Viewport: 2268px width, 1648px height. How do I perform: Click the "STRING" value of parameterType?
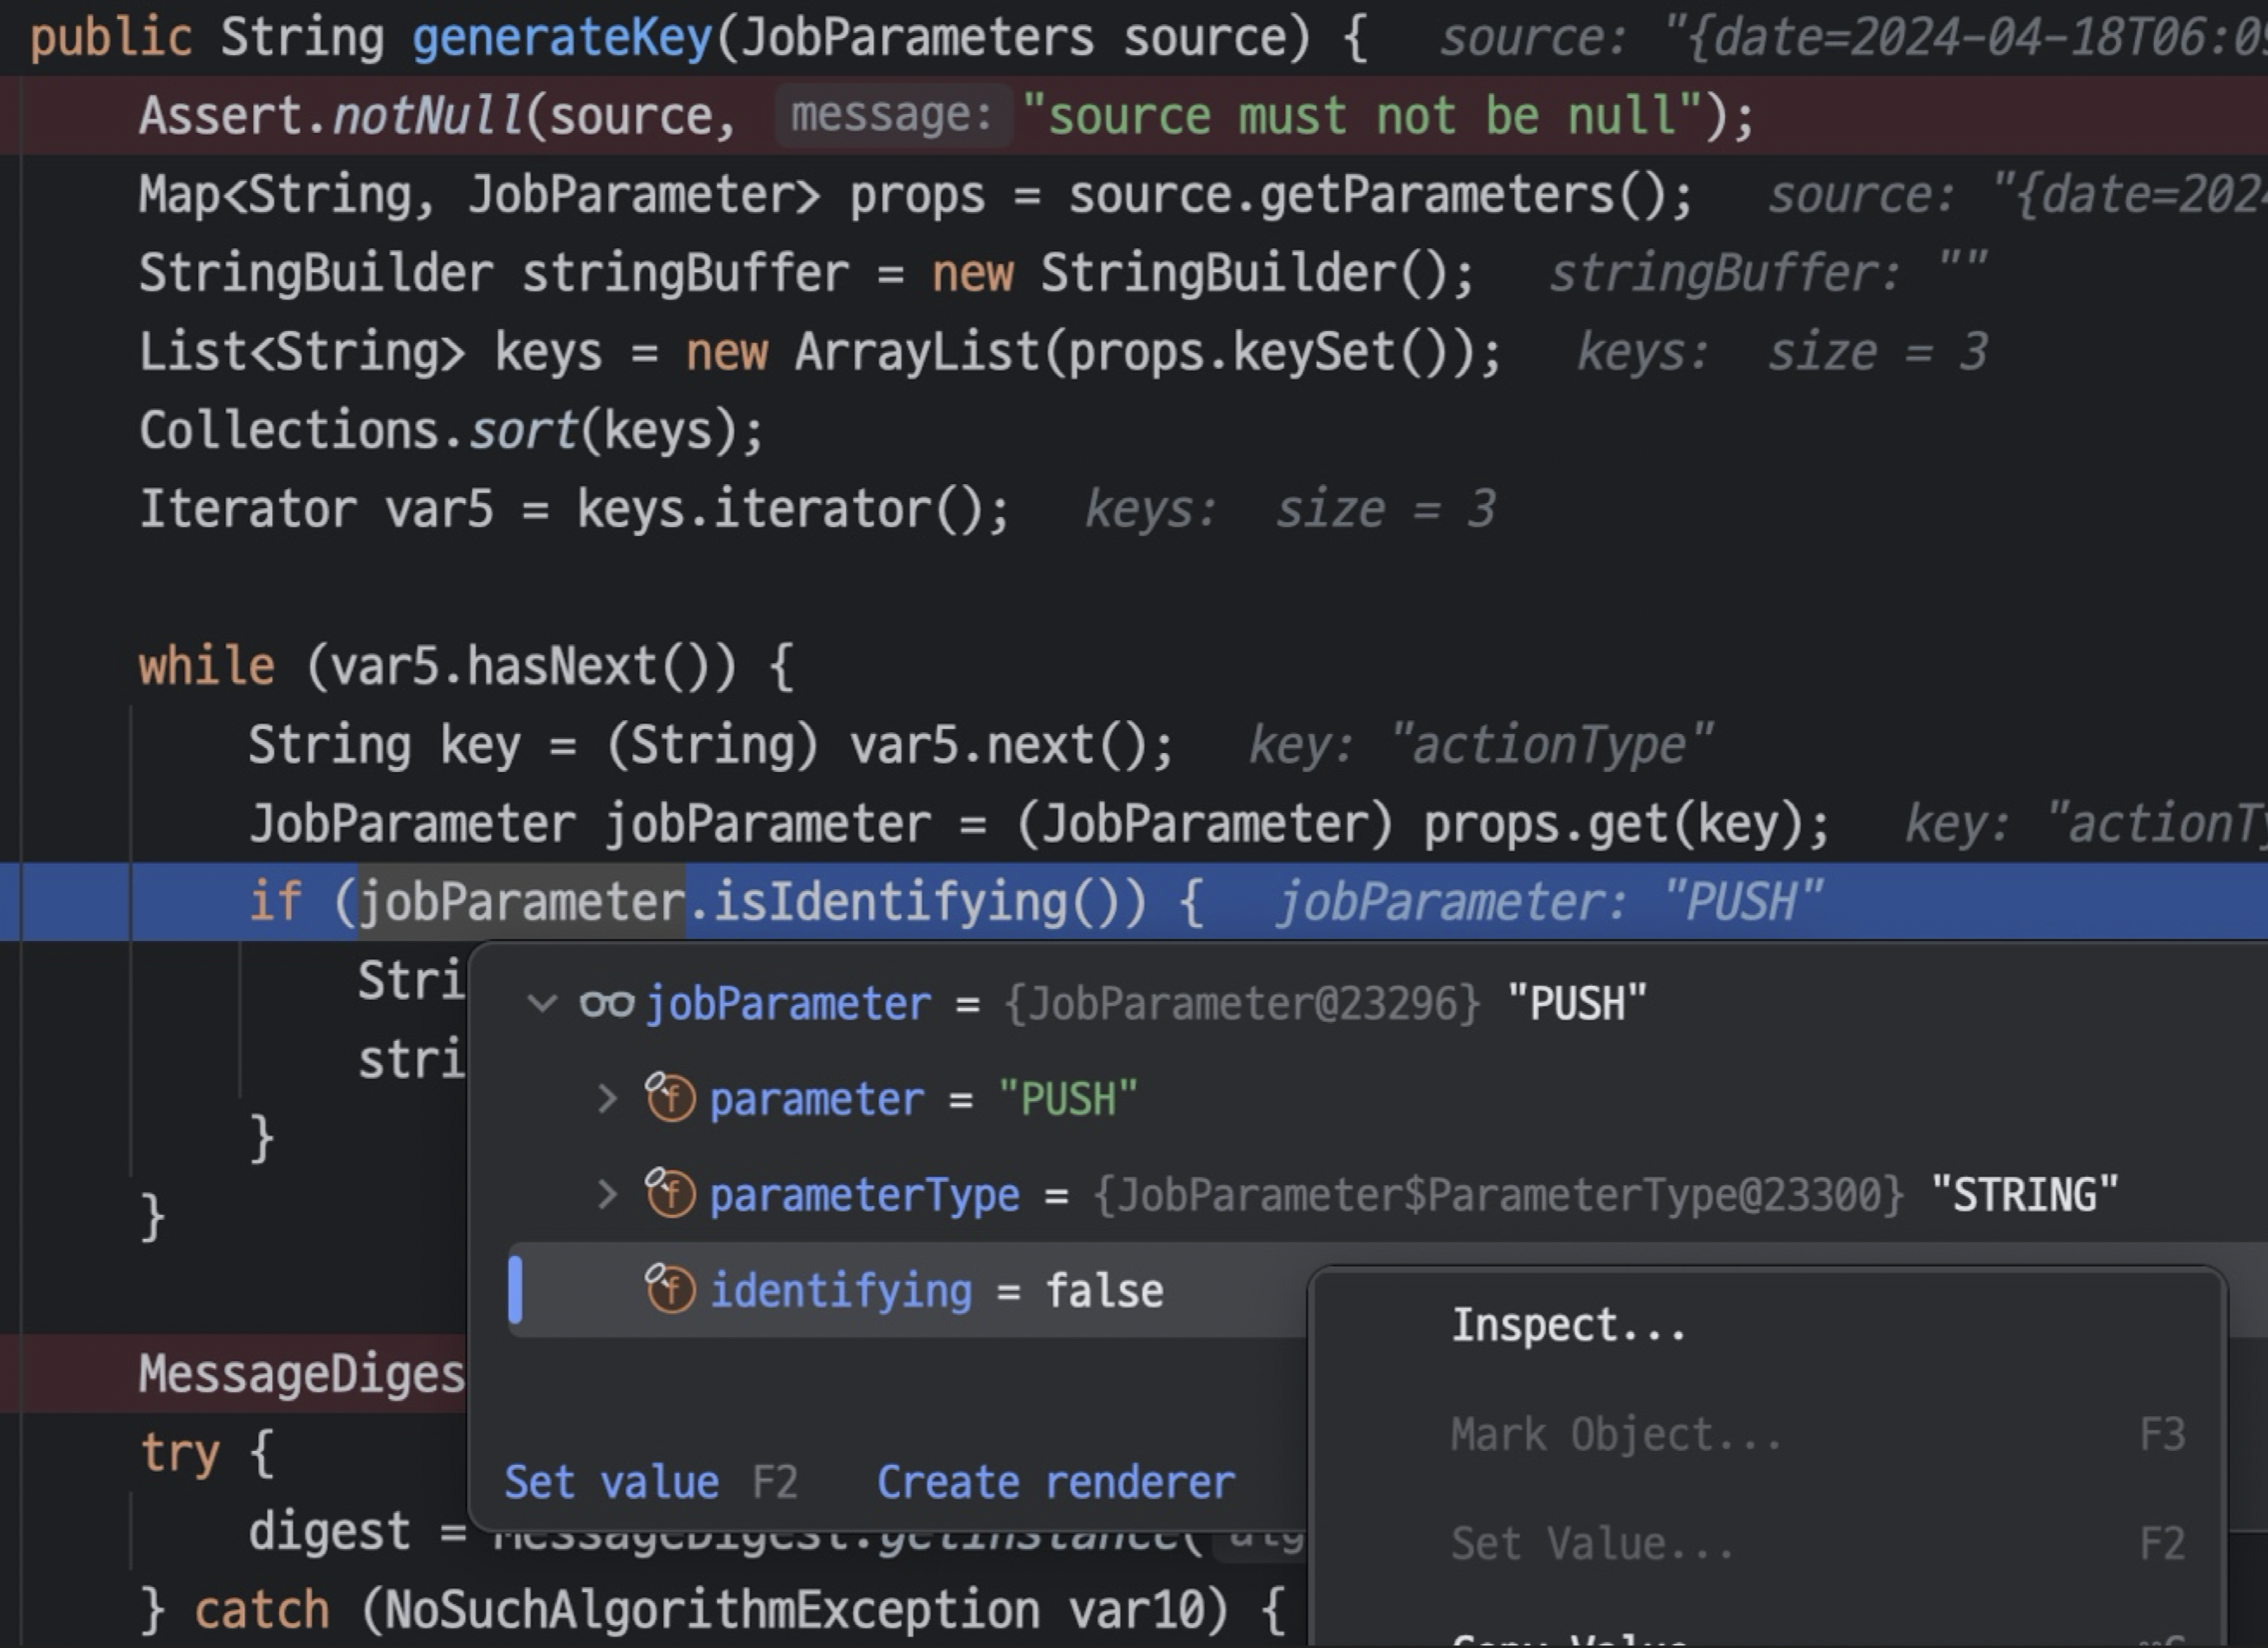[x=2024, y=1194]
